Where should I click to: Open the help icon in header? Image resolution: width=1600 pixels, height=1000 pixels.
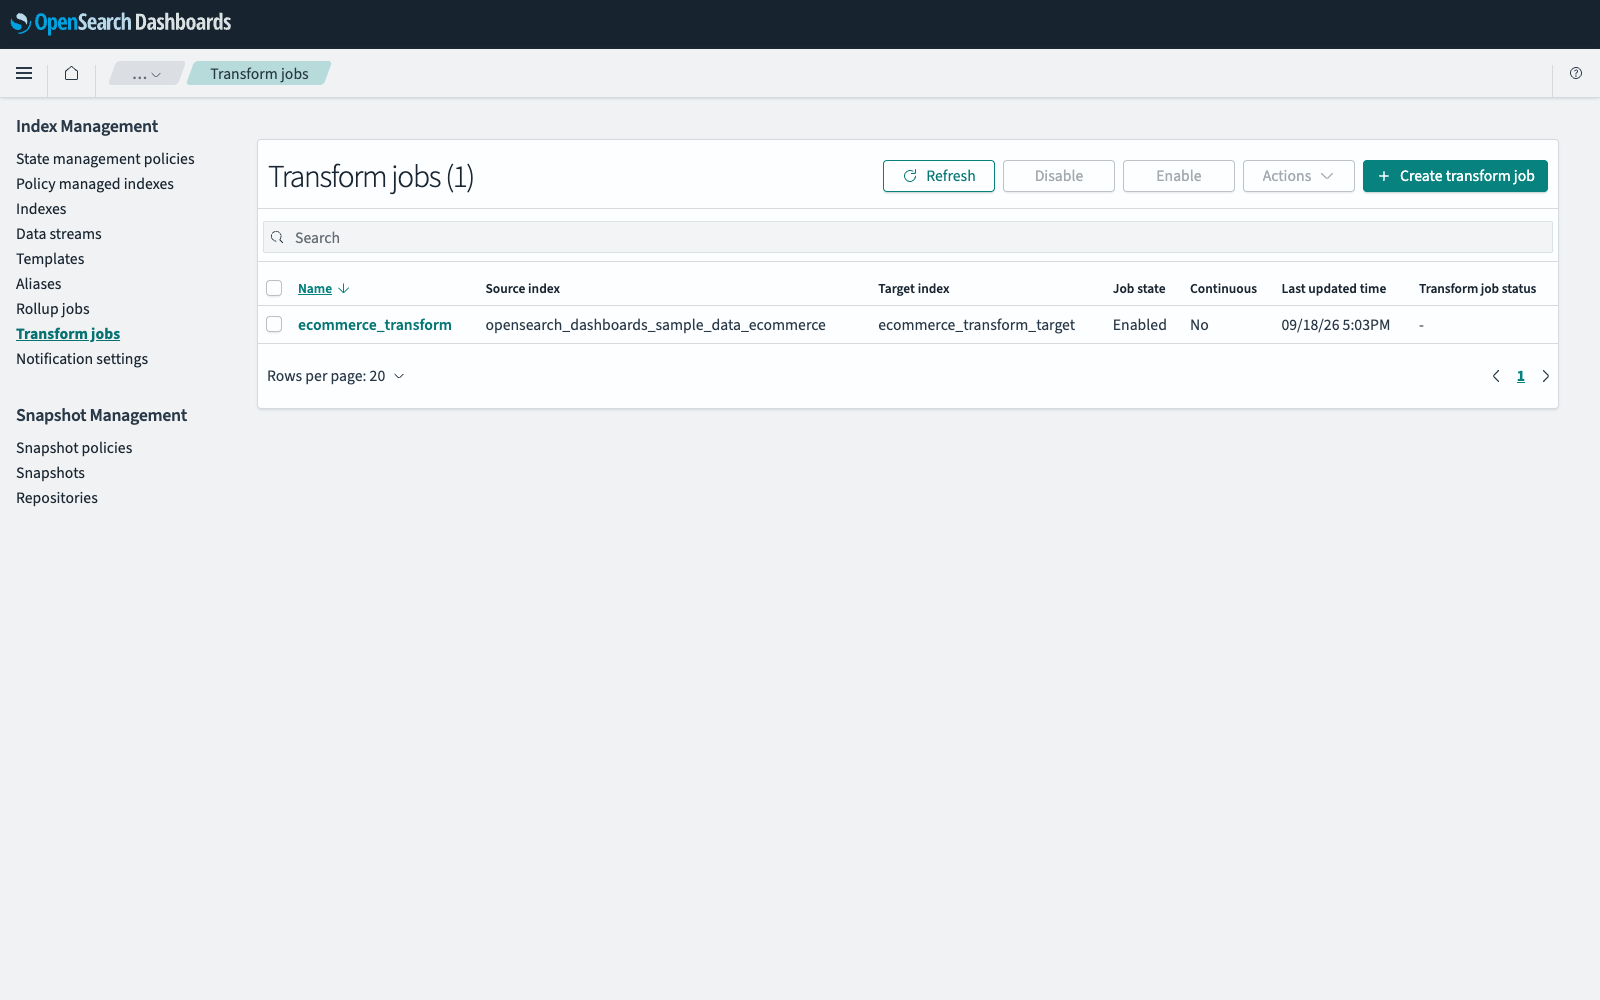pyautogui.click(x=1576, y=73)
